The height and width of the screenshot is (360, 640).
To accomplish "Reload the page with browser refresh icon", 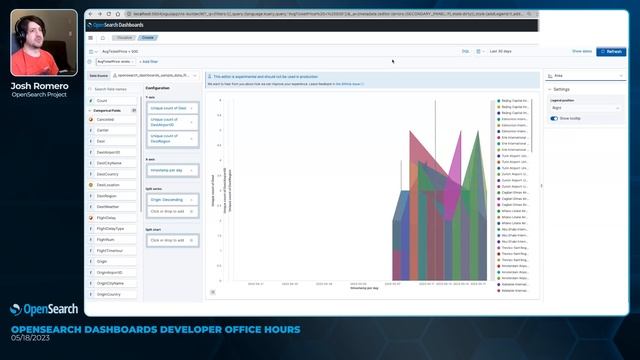I will pos(109,14).
